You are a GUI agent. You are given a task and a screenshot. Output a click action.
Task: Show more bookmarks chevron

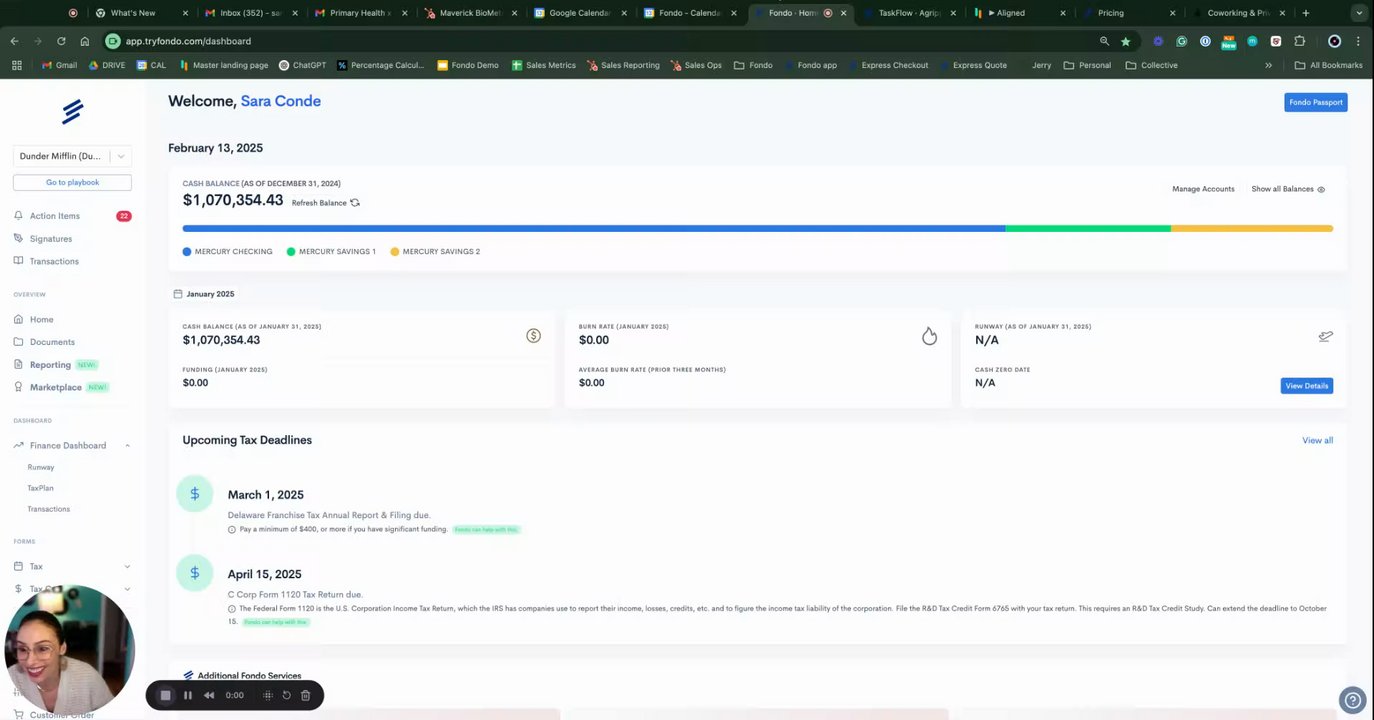click(x=1268, y=65)
